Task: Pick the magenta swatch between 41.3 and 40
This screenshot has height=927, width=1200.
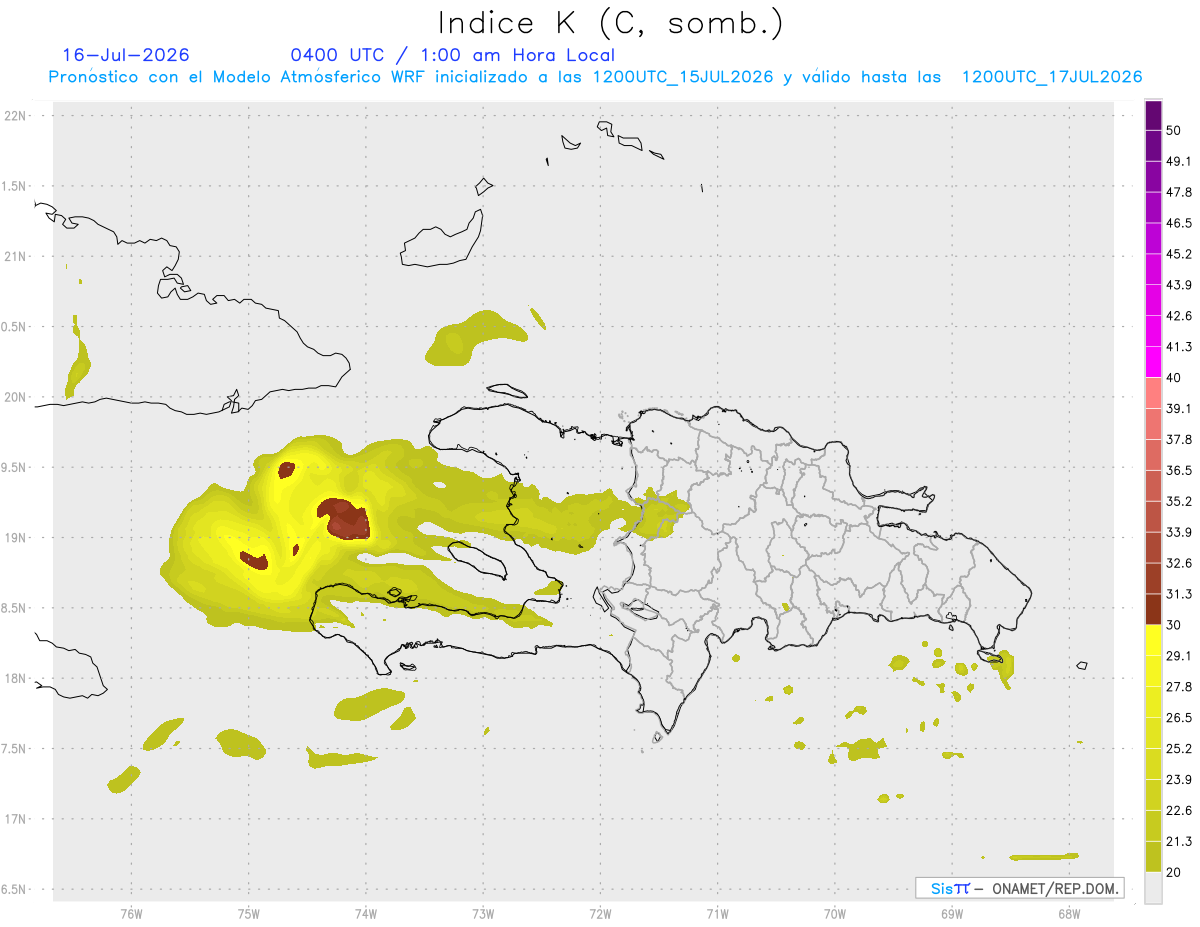Action: click(1153, 362)
